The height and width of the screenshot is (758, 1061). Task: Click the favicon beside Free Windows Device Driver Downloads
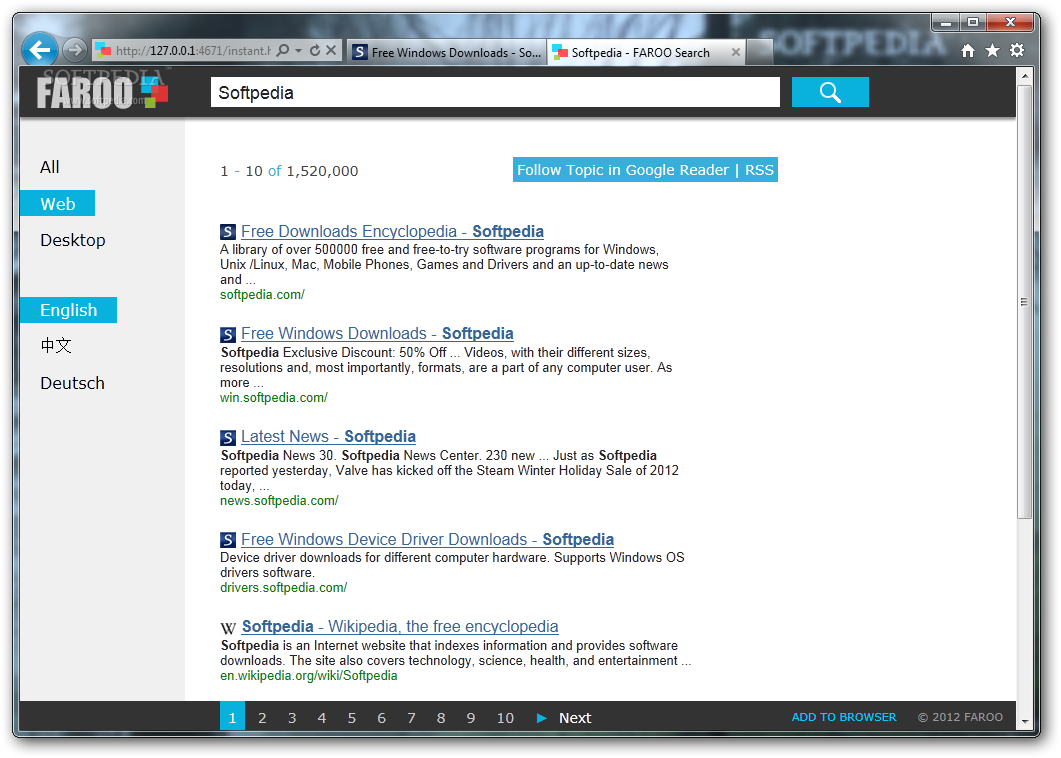(227, 540)
